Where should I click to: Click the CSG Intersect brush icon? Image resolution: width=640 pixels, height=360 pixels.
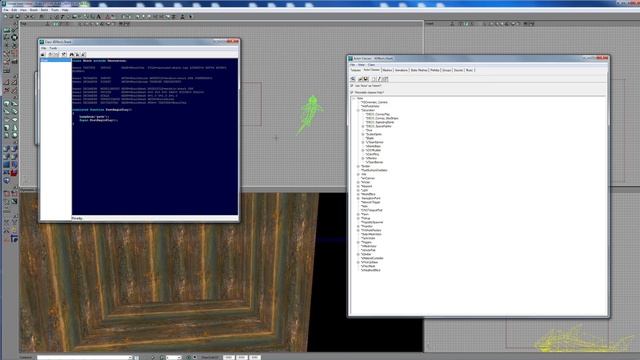tap(7, 157)
